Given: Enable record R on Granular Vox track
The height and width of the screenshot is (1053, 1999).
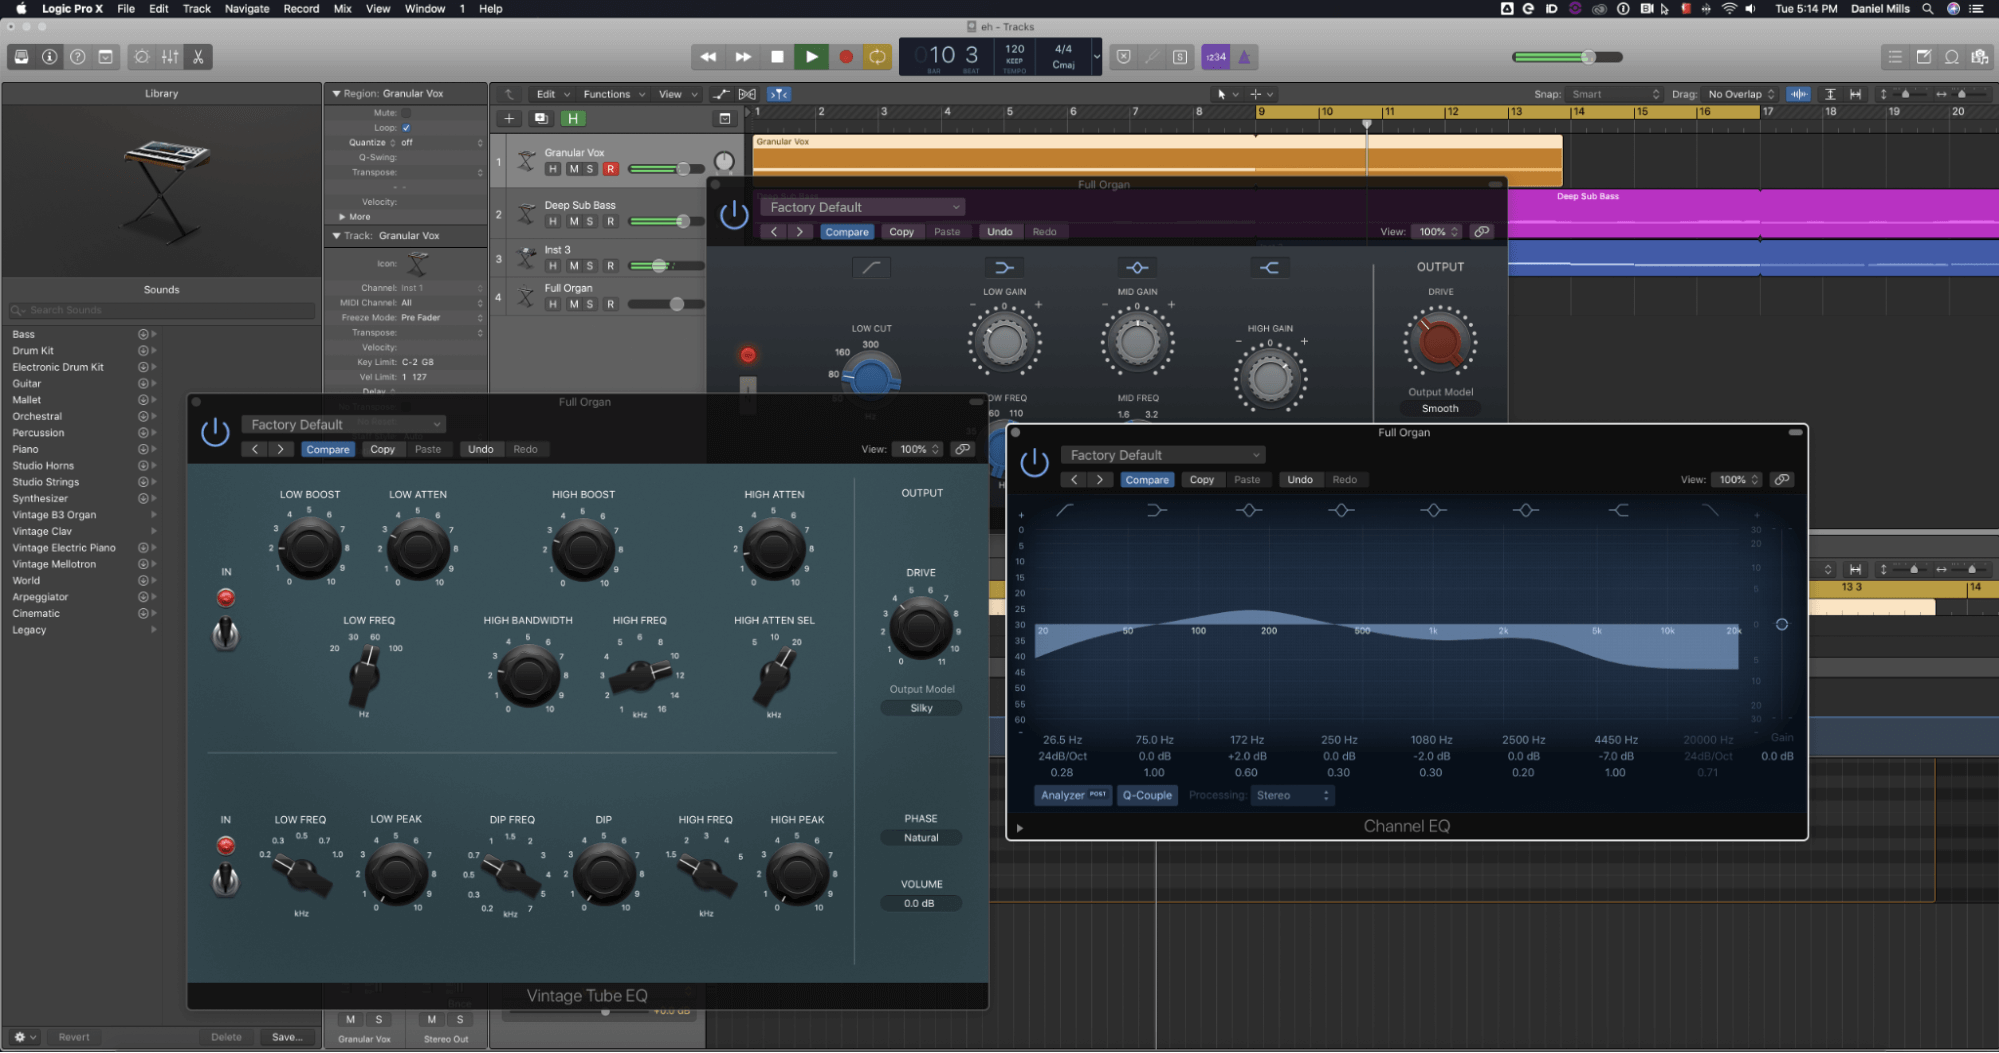Looking at the screenshot, I should point(611,169).
